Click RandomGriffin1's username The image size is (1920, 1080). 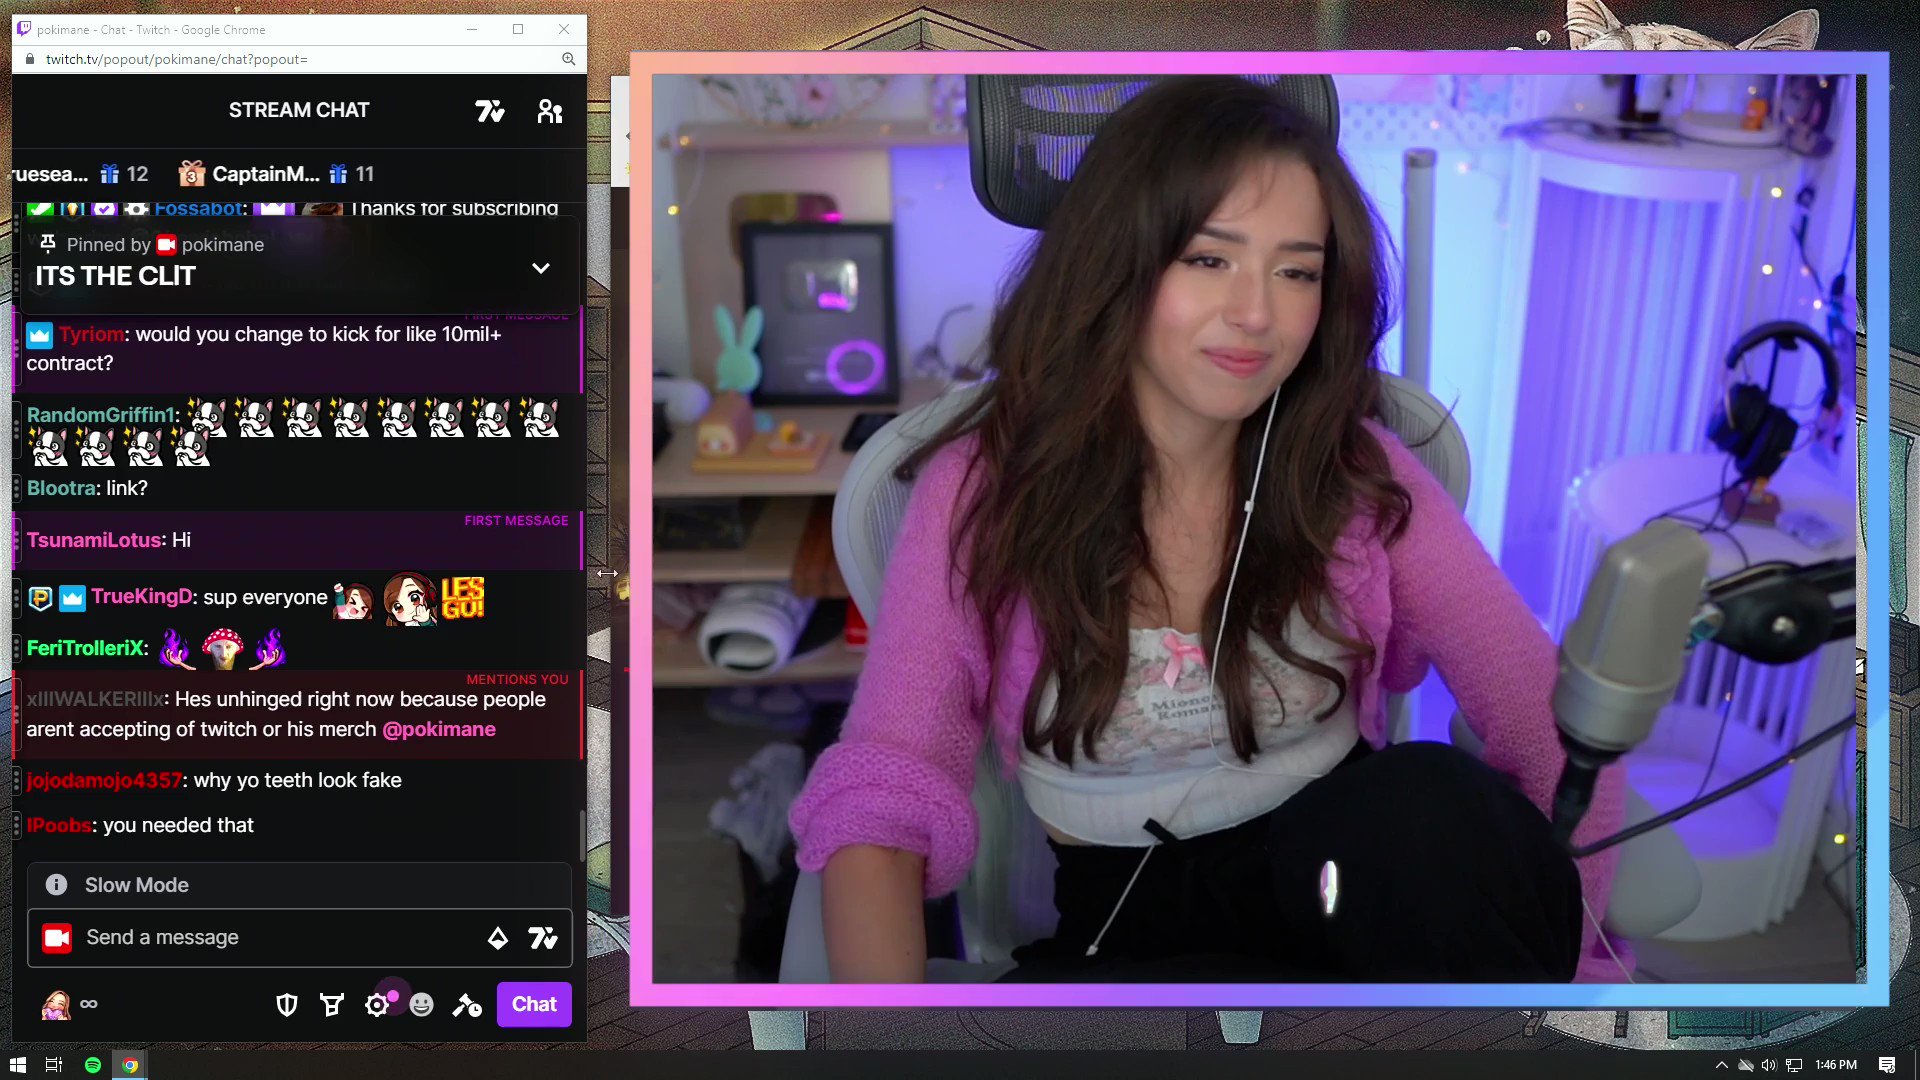click(x=100, y=414)
